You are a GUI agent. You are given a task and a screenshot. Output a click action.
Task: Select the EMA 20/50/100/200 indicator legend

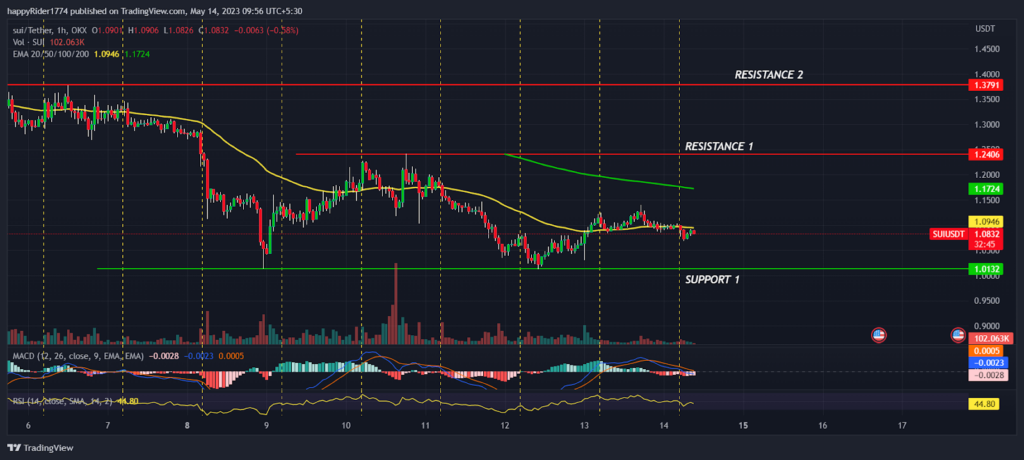click(x=49, y=52)
